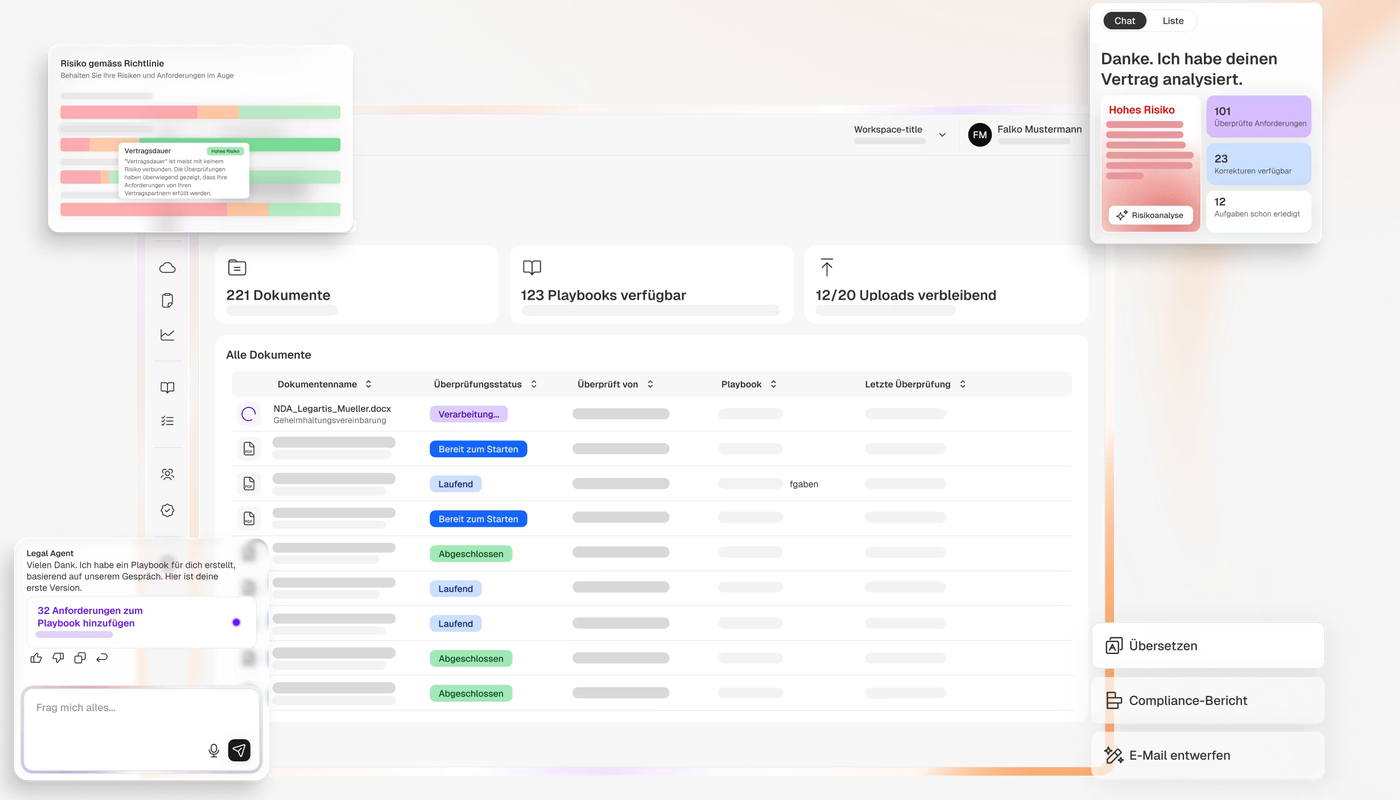Click the book icon above 123 Playbooks
The width and height of the screenshot is (1400, 800).
pyautogui.click(x=532, y=267)
